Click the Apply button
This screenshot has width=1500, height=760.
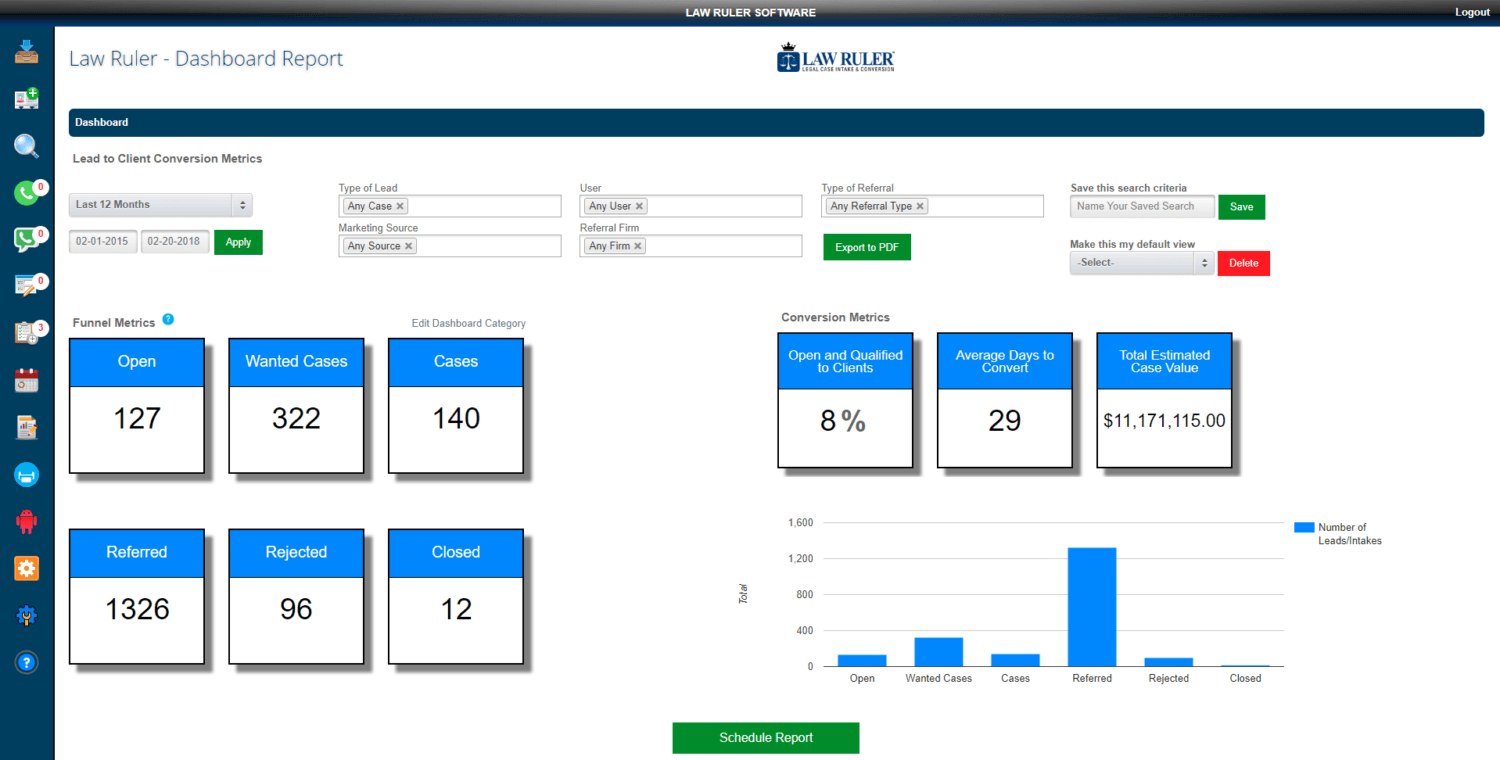[x=238, y=242]
